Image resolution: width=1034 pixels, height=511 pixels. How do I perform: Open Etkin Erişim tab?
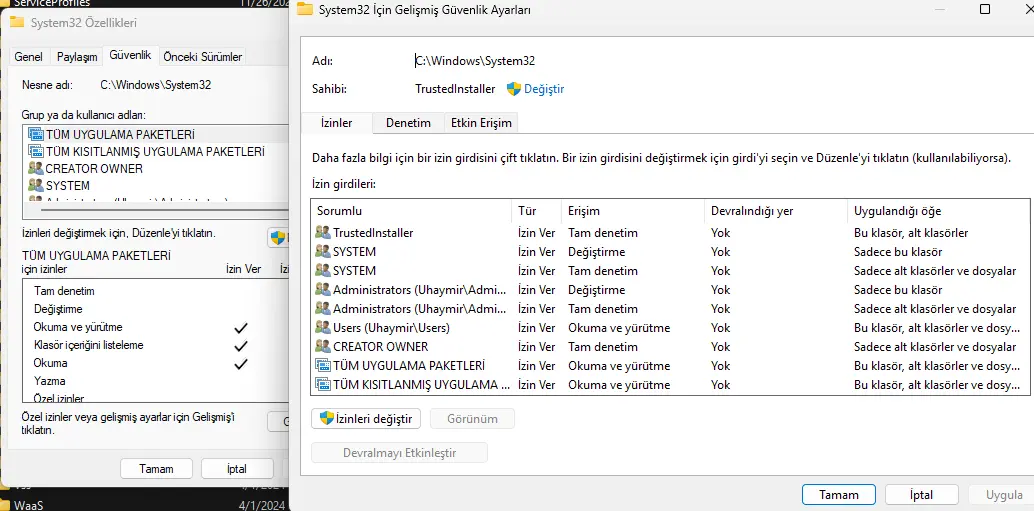coord(481,123)
